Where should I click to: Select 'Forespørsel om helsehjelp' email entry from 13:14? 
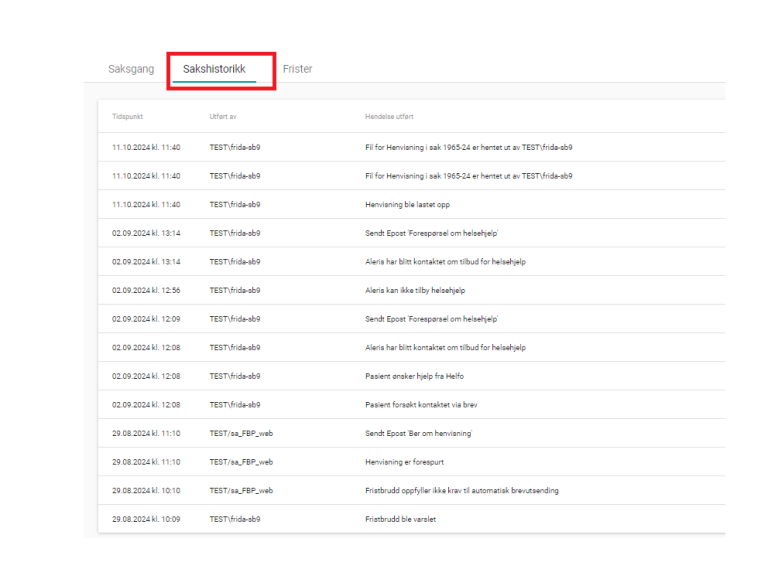pyautogui.click(x=431, y=233)
